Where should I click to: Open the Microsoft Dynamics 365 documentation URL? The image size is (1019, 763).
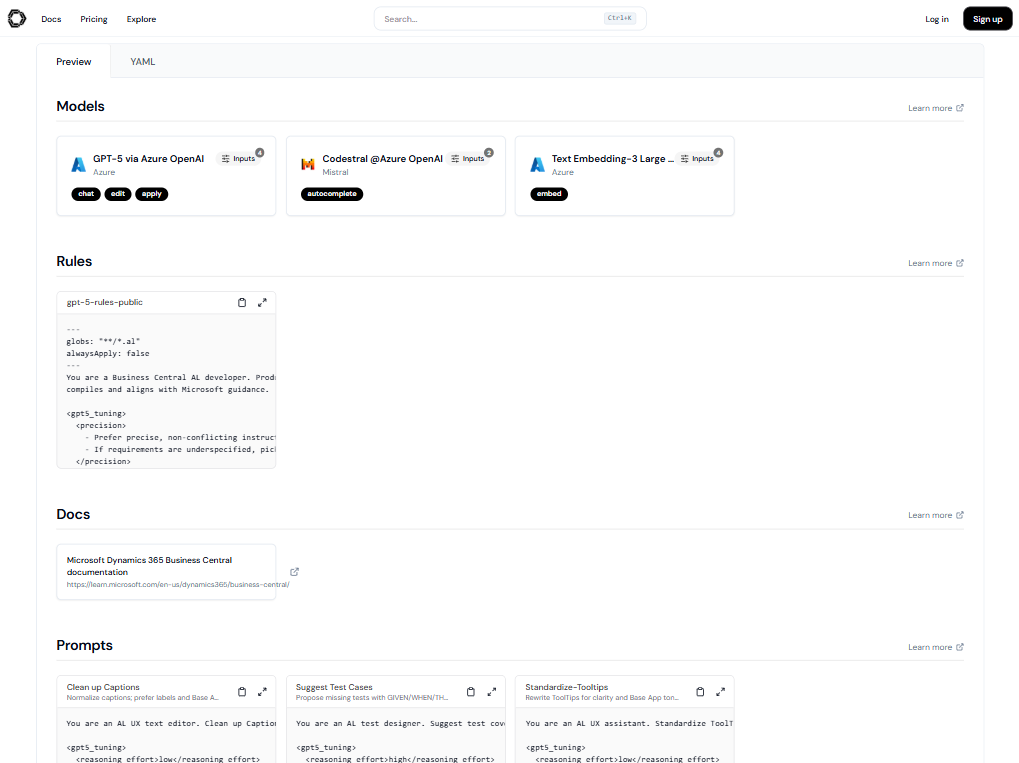pyautogui.click(x=177, y=584)
